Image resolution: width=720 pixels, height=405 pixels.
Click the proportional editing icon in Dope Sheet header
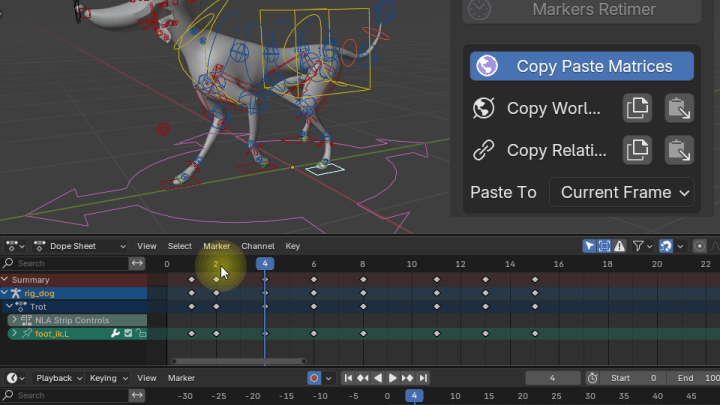coord(700,246)
